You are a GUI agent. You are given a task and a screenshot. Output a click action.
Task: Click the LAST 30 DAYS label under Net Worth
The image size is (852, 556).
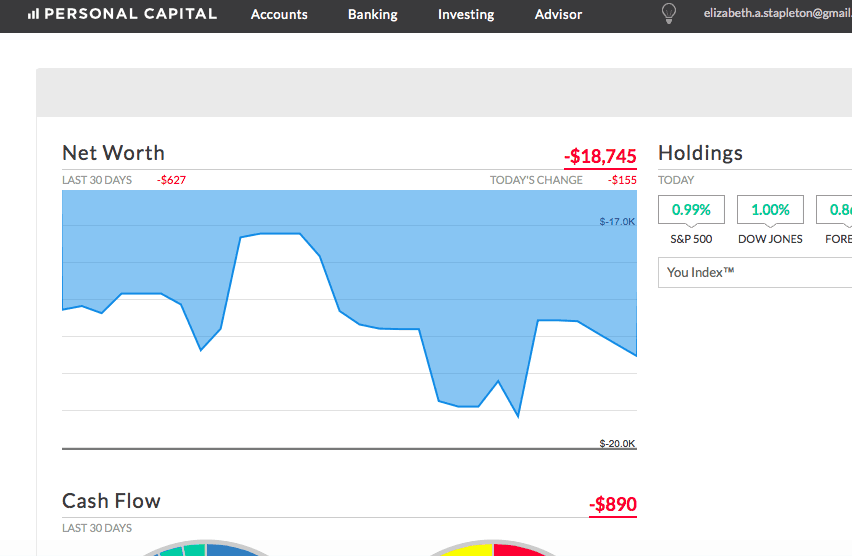[x=97, y=180]
